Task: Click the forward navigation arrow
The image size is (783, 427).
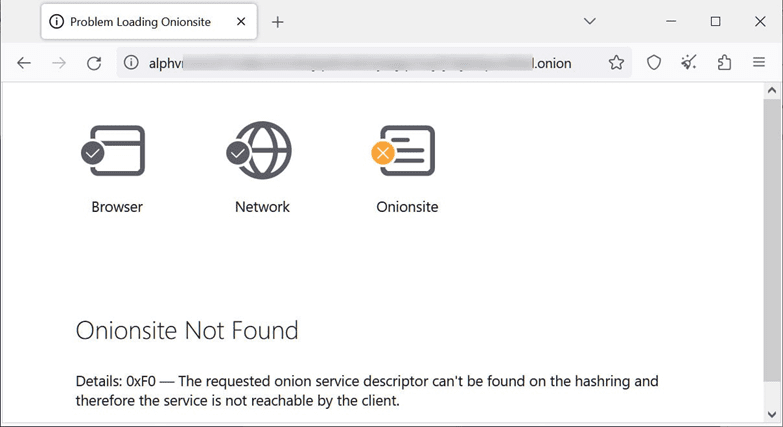Action: [59, 63]
